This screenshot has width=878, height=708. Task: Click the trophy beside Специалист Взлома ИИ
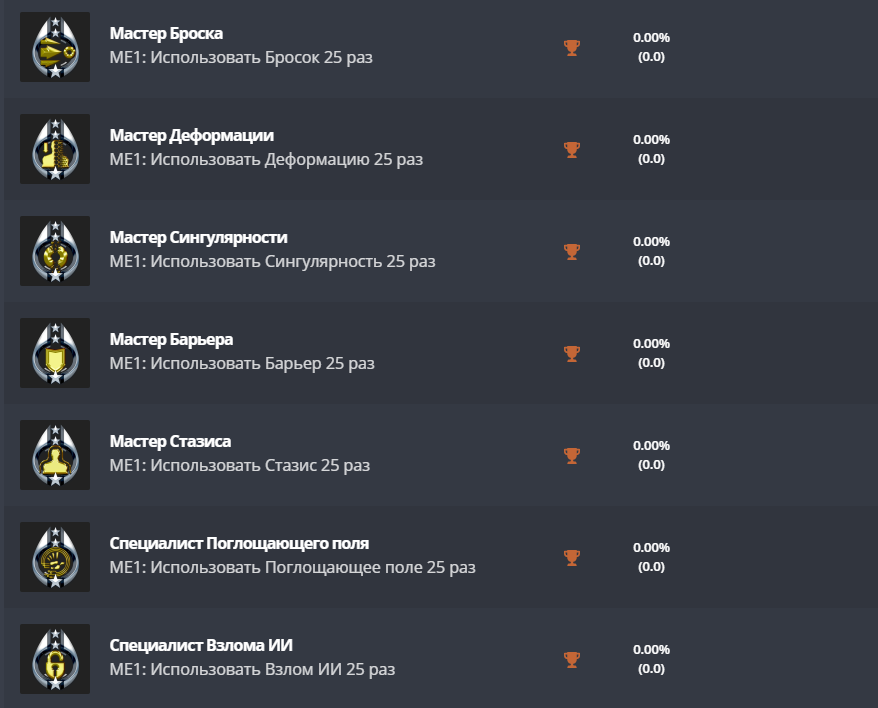[x=572, y=659]
